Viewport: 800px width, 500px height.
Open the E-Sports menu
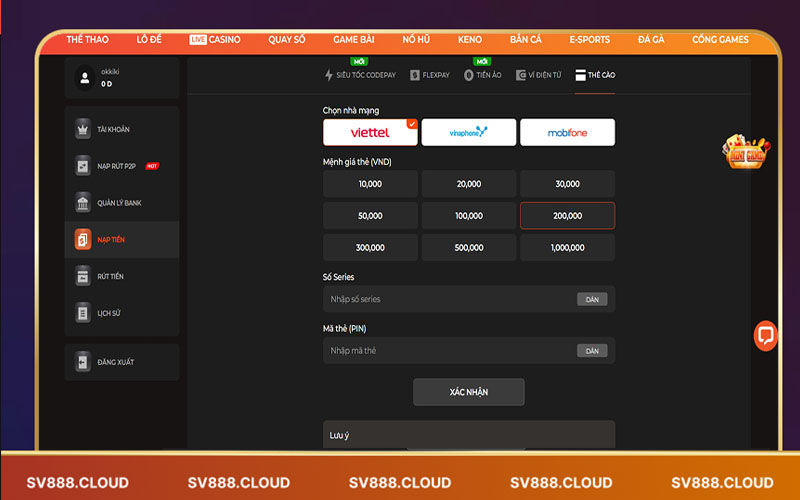(590, 39)
